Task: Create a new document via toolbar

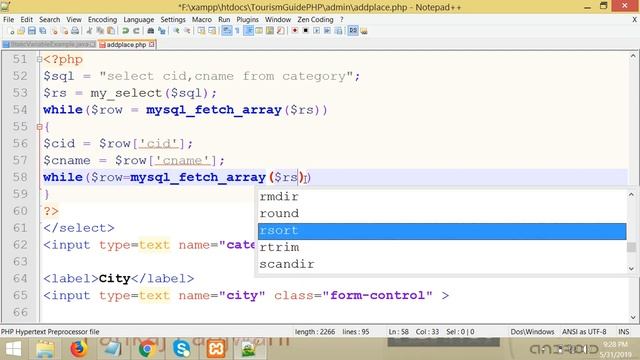Action: click(x=11, y=31)
